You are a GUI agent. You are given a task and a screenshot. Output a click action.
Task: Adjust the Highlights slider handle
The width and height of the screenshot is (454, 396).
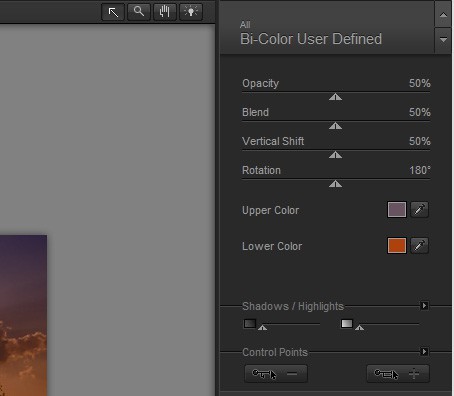(x=359, y=328)
